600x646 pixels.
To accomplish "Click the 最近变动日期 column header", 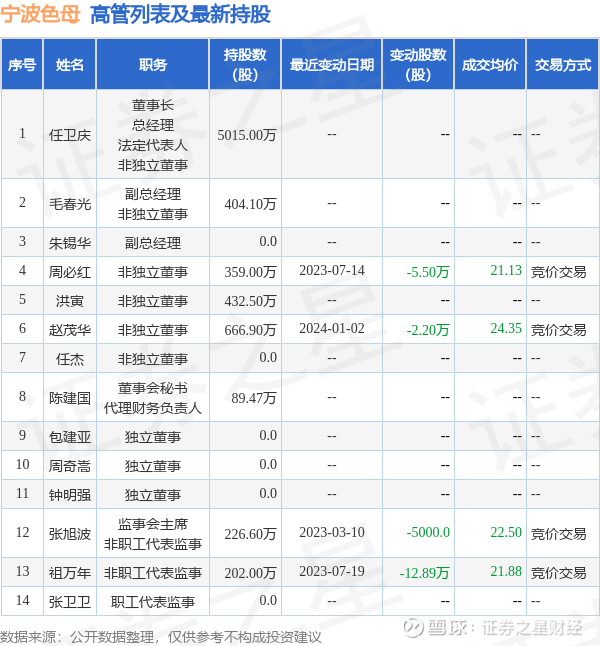I will coord(332,65).
